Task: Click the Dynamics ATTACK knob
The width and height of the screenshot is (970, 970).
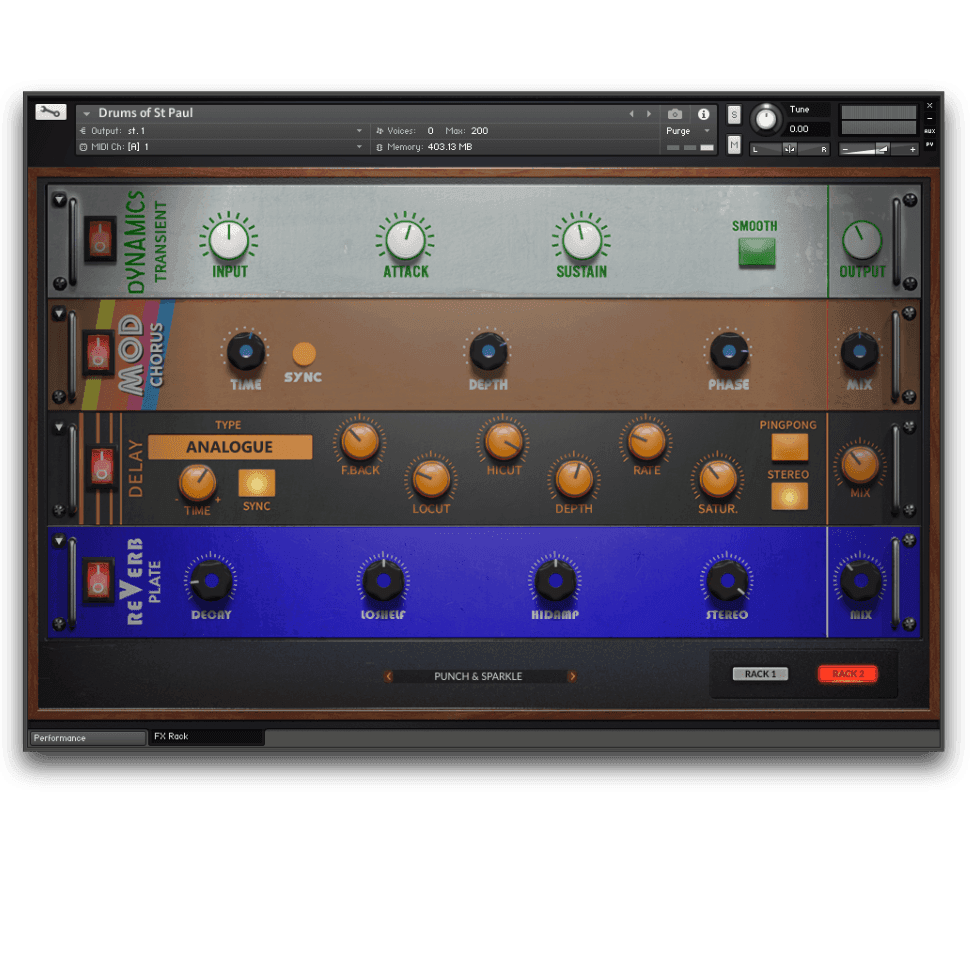Action: pyautogui.click(x=405, y=239)
